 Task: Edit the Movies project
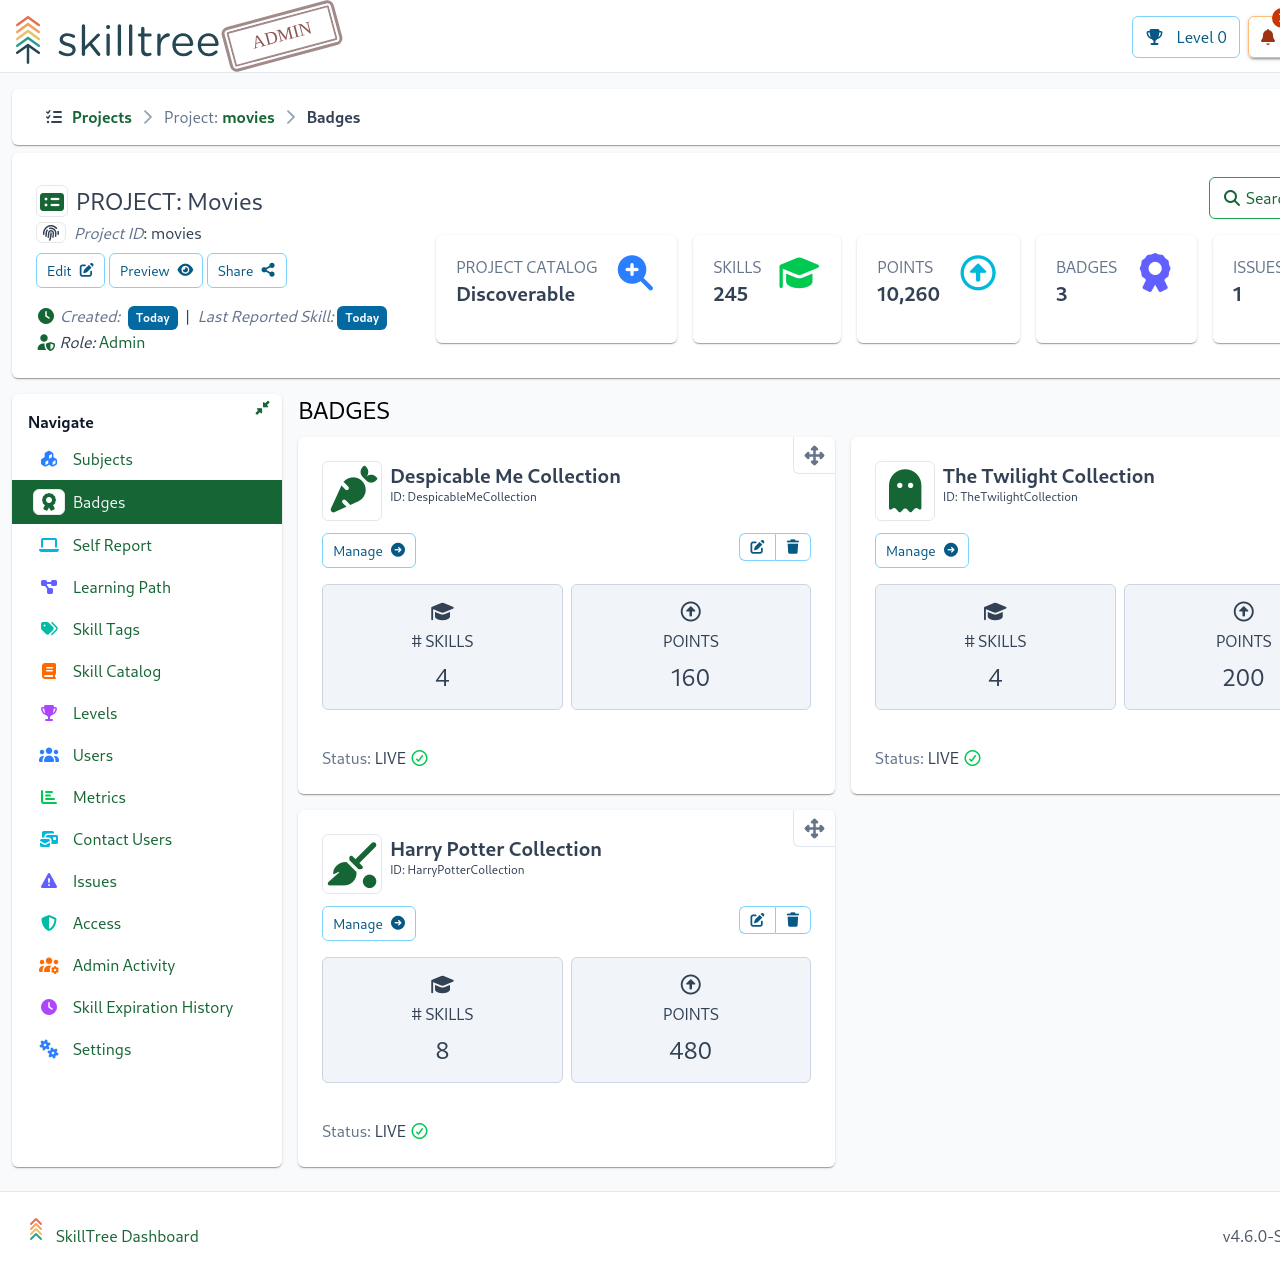pos(70,271)
